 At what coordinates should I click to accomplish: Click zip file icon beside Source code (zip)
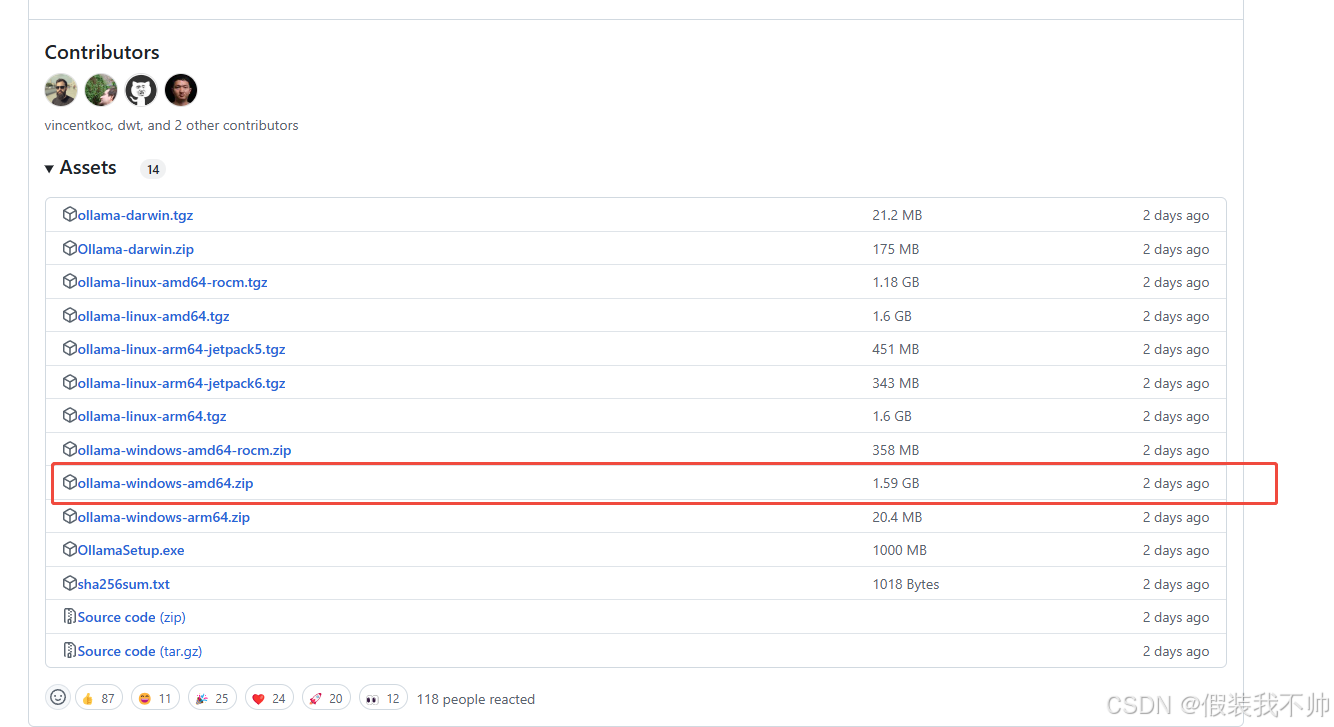70,616
